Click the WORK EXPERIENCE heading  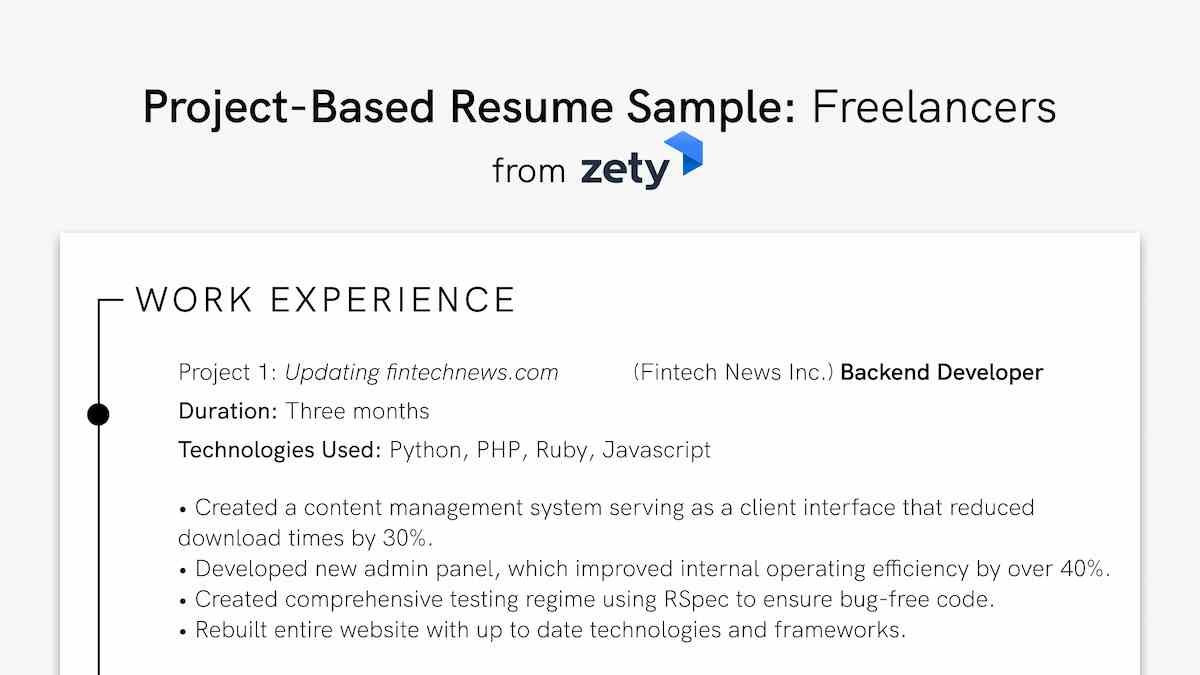coord(326,300)
